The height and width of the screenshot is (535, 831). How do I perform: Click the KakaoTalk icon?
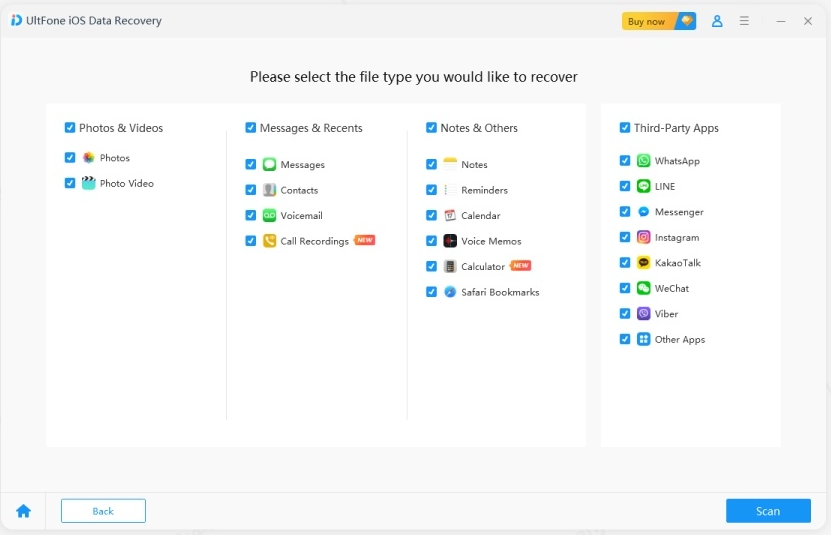click(643, 262)
